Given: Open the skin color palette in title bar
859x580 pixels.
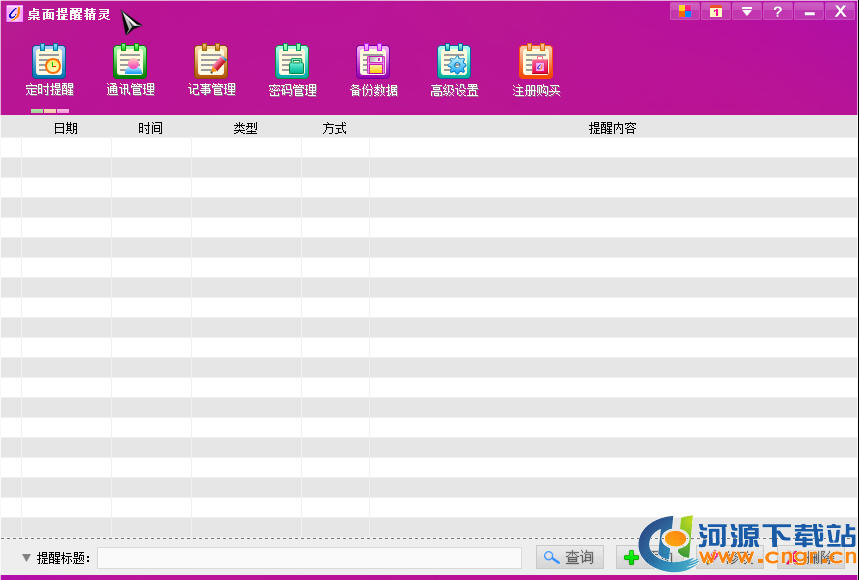Looking at the screenshot, I should click(685, 11).
